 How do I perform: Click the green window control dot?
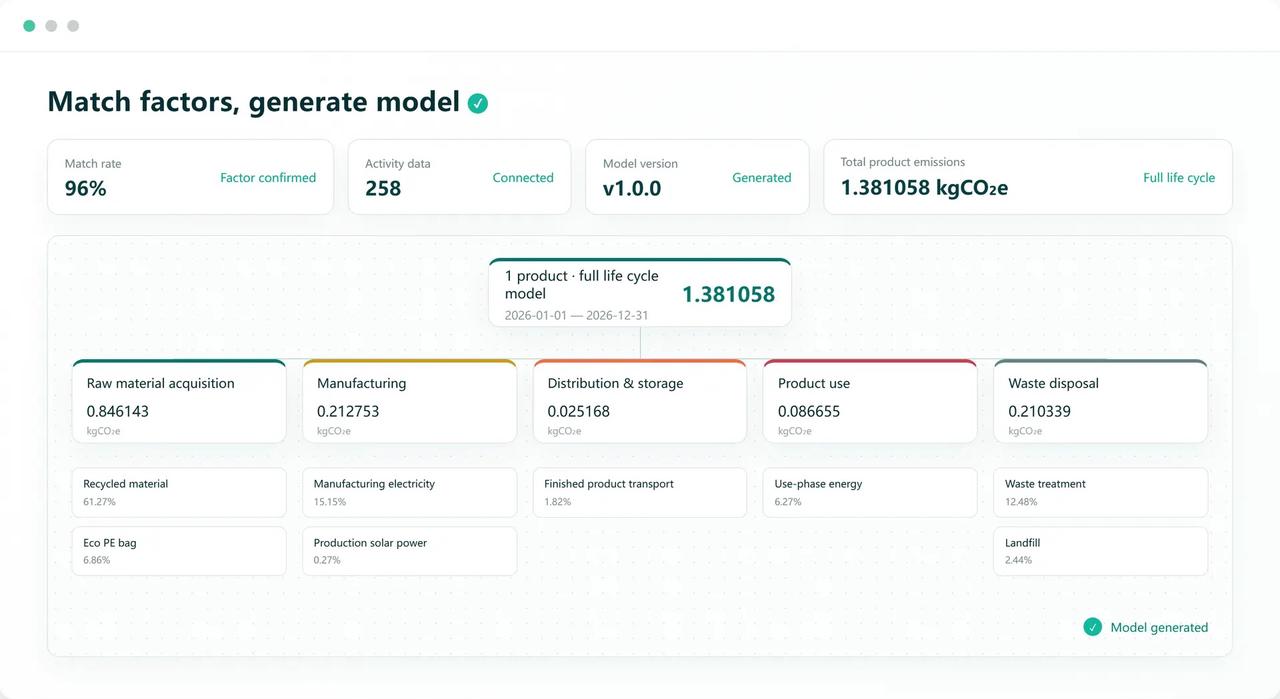tap(29, 26)
